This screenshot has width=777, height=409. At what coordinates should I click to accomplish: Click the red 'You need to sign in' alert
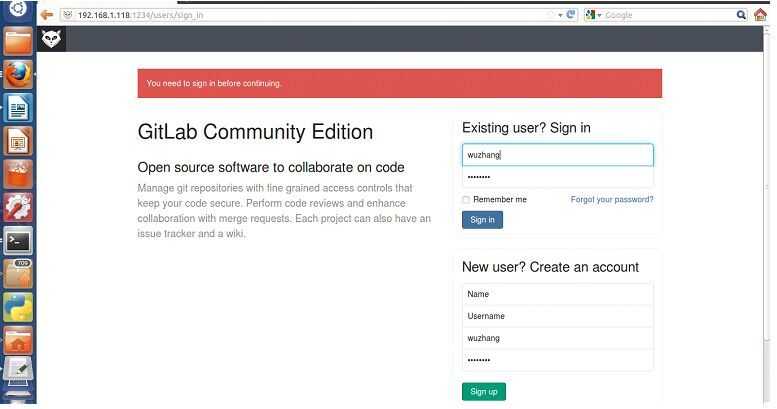[399, 83]
